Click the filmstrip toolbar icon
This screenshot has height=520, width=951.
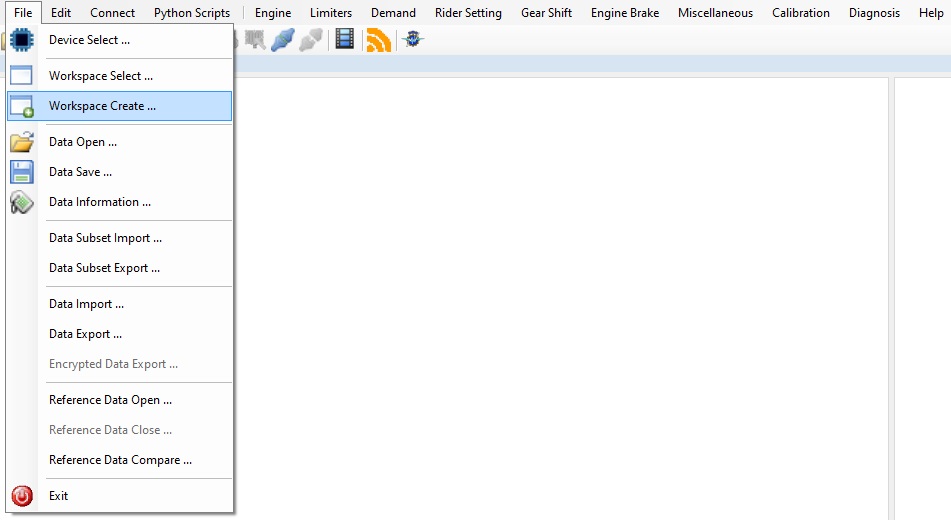(344, 40)
